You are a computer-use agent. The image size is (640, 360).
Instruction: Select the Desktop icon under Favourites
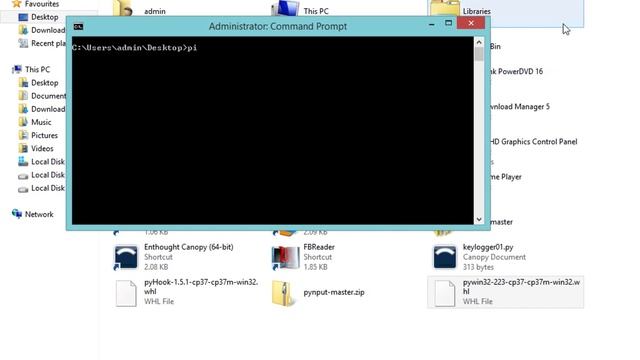(23, 17)
